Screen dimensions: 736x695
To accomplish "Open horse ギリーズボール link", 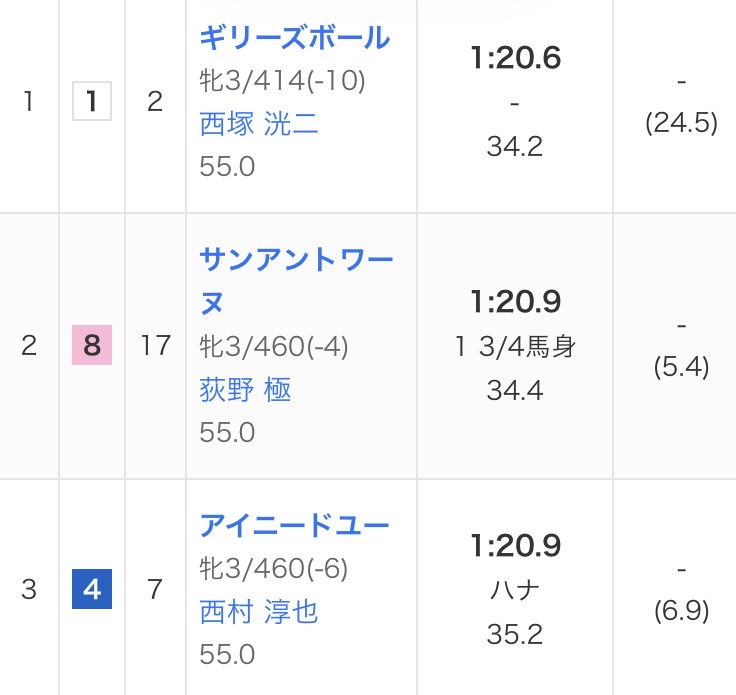I will (294, 38).
